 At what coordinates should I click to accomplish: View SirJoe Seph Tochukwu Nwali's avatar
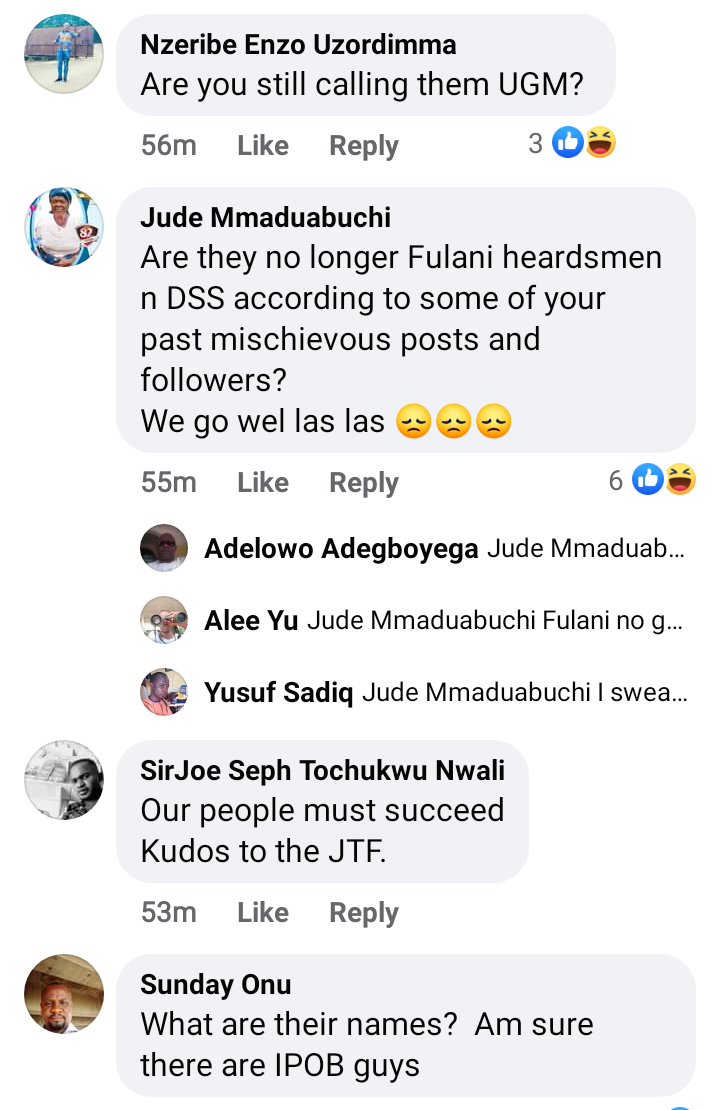click(x=64, y=780)
